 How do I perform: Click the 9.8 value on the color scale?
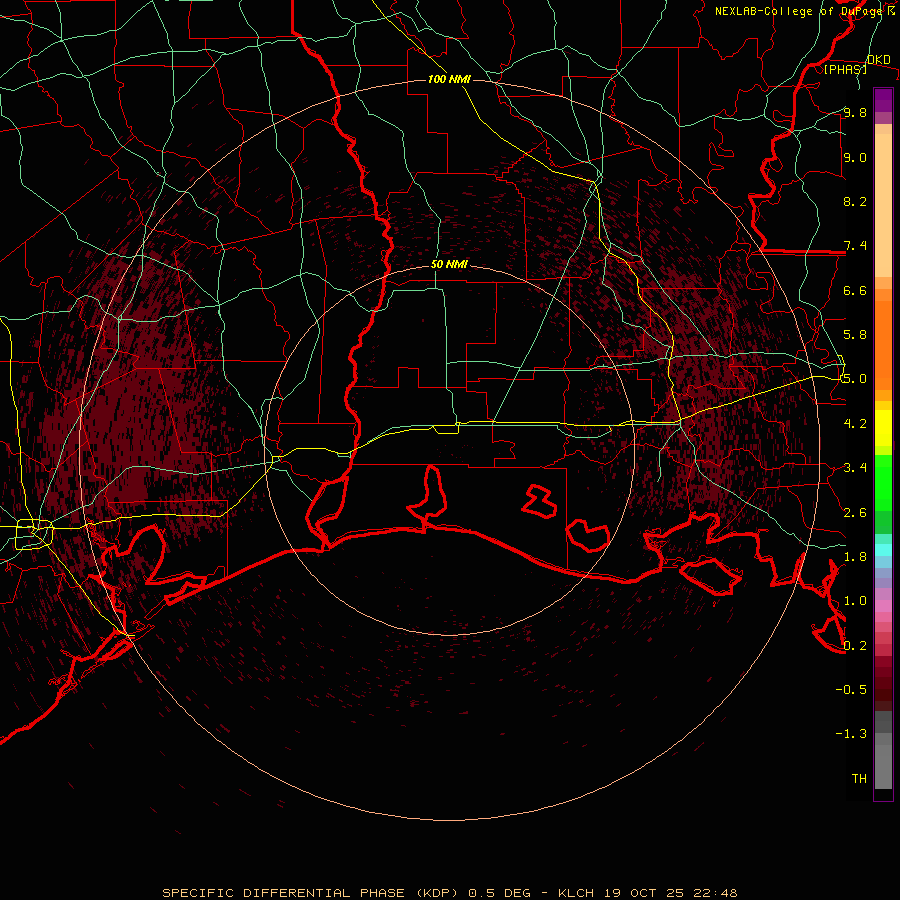pos(855,112)
